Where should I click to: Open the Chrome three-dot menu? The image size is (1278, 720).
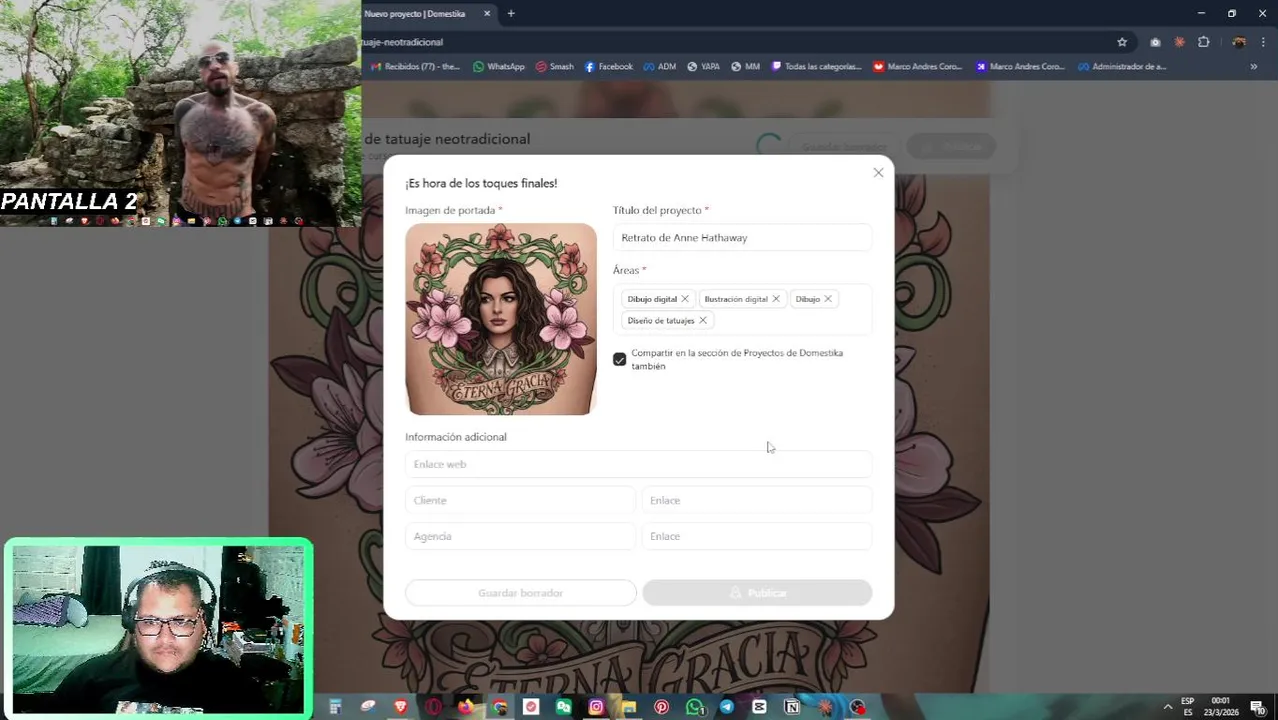click(1264, 42)
